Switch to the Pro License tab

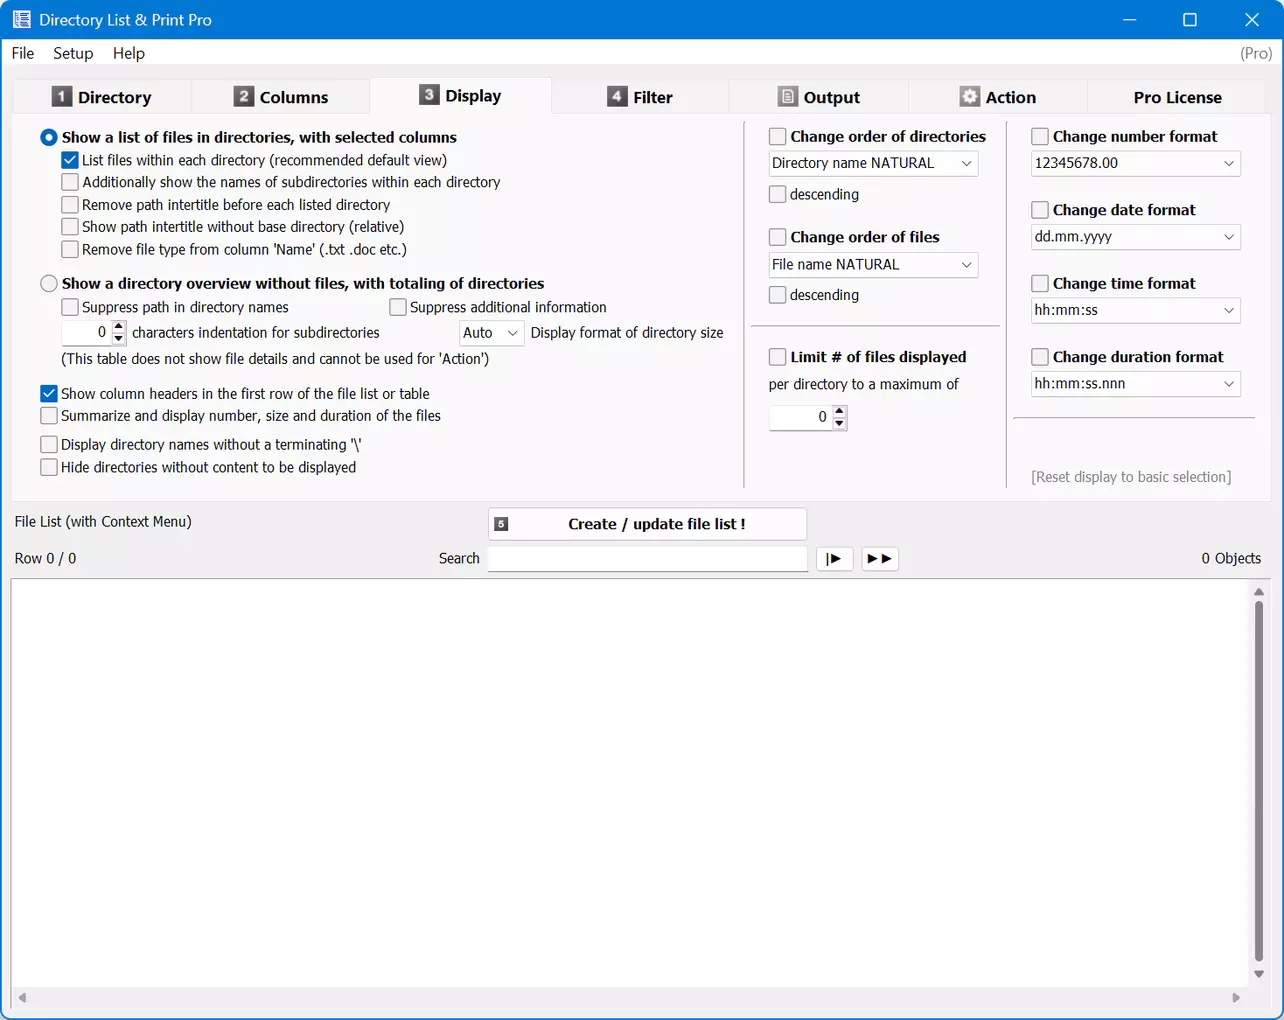pos(1177,97)
